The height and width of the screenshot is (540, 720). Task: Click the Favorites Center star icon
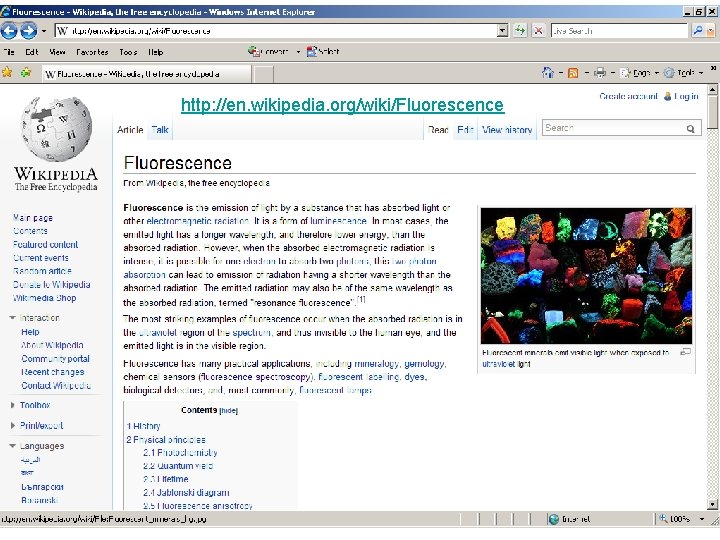[x=7, y=73]
